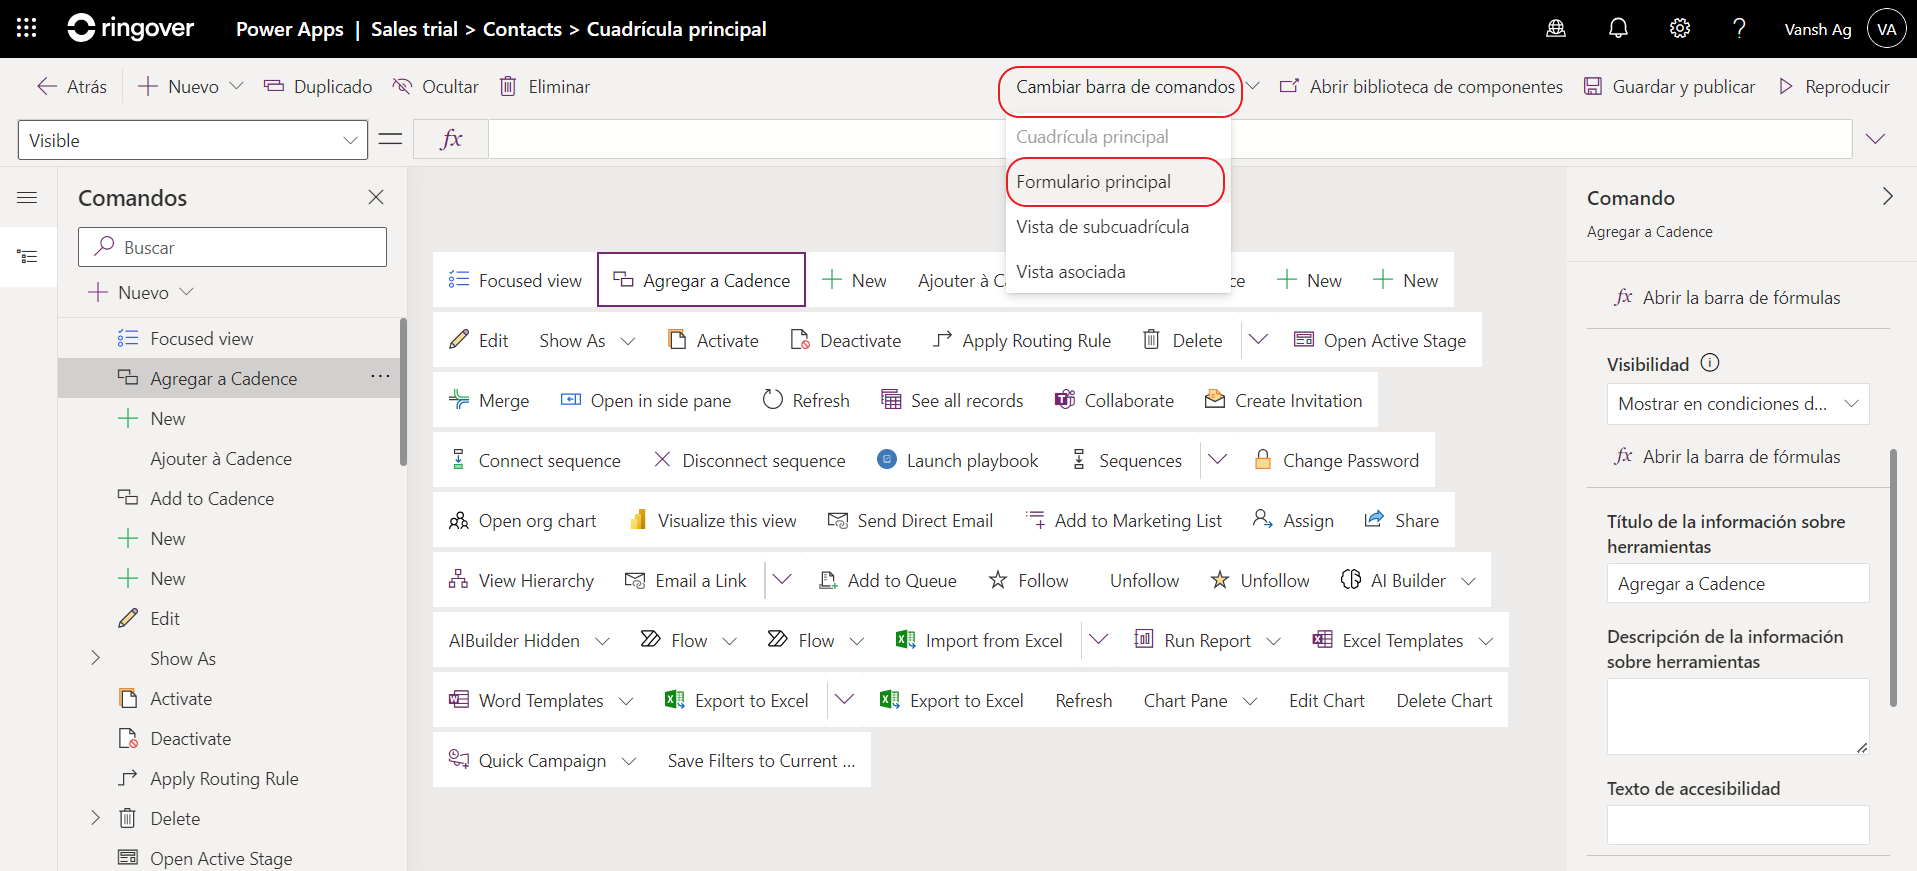Click Duplicado in the toolbar
Image resolution: width=1917 pixels, height=871 pixels.
(318, 87)
